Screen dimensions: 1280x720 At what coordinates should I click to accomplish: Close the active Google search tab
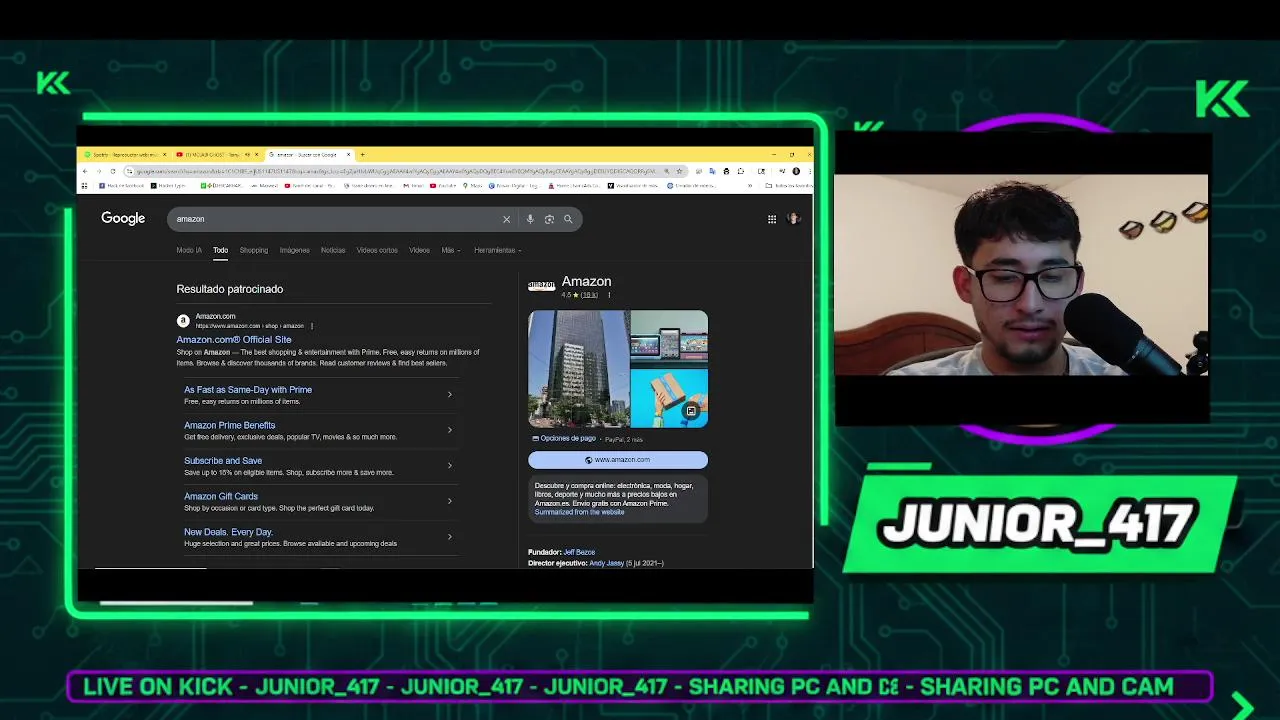[349, 155]
